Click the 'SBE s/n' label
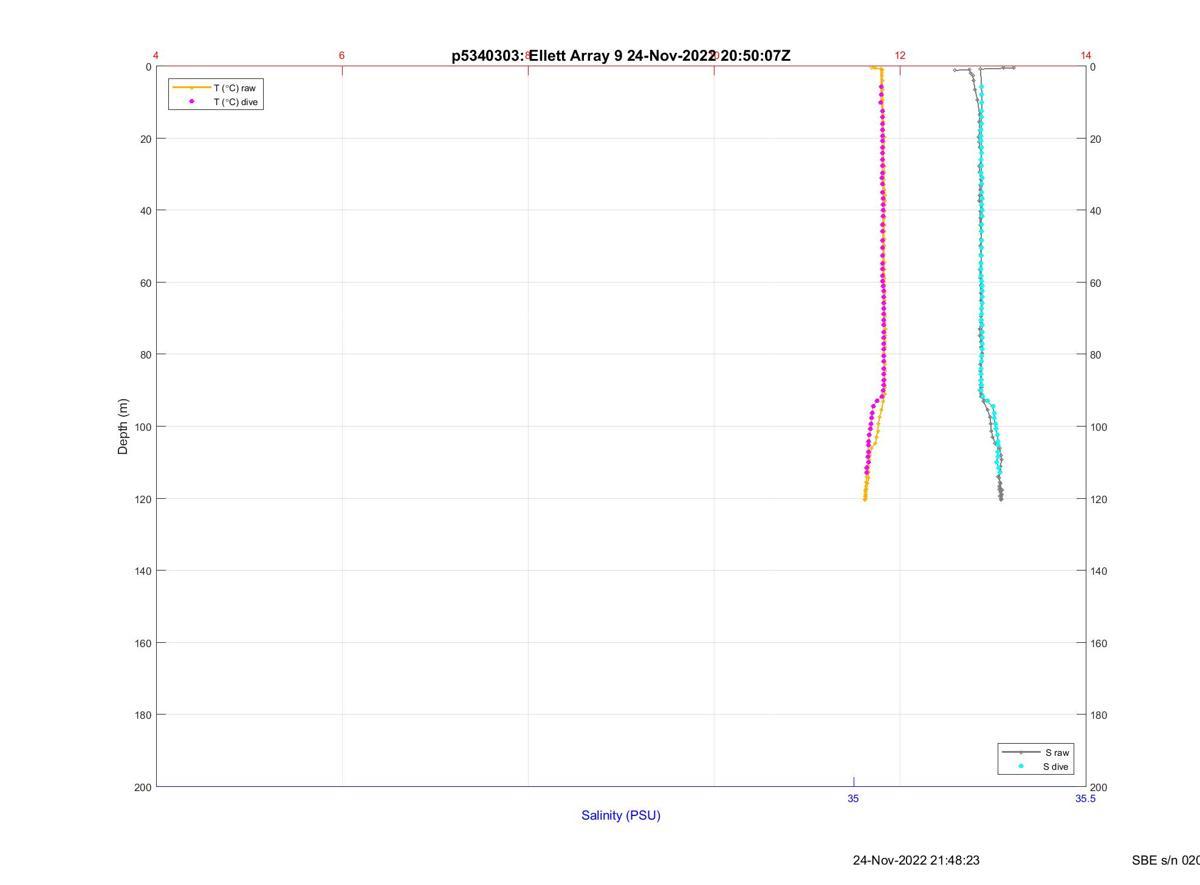The width and height of the screenshot is (1200, 885). coord(1165,860)
